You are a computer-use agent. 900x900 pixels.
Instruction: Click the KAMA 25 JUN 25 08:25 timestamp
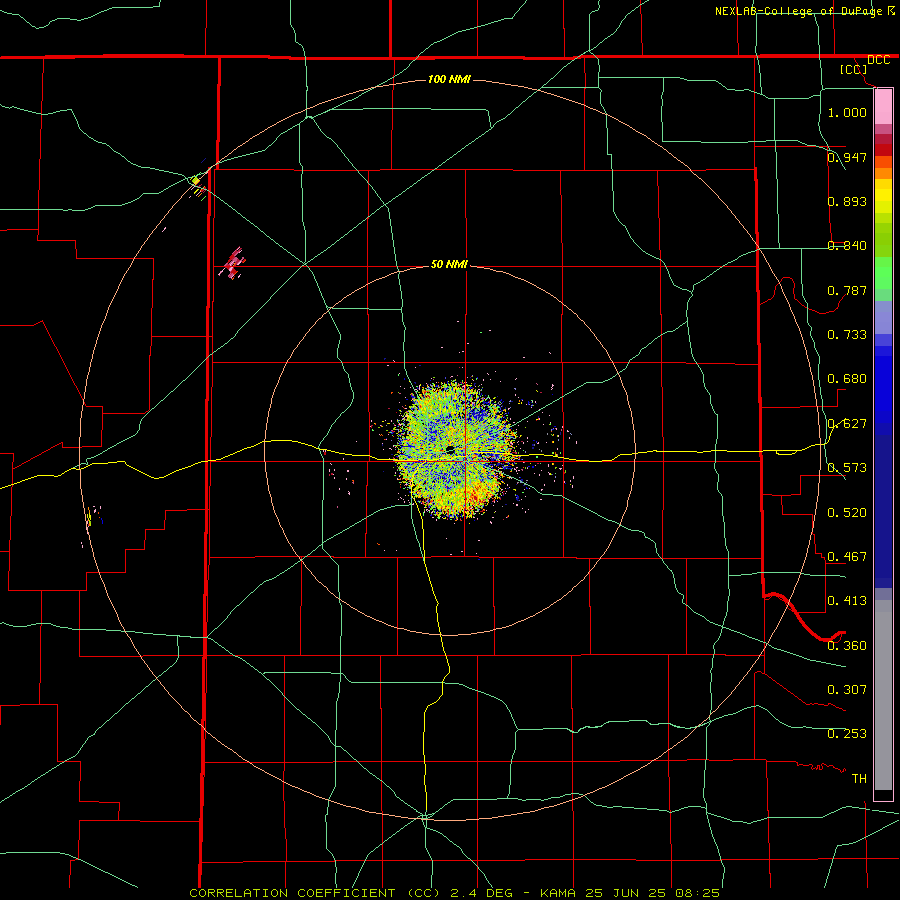click(630, 893)
